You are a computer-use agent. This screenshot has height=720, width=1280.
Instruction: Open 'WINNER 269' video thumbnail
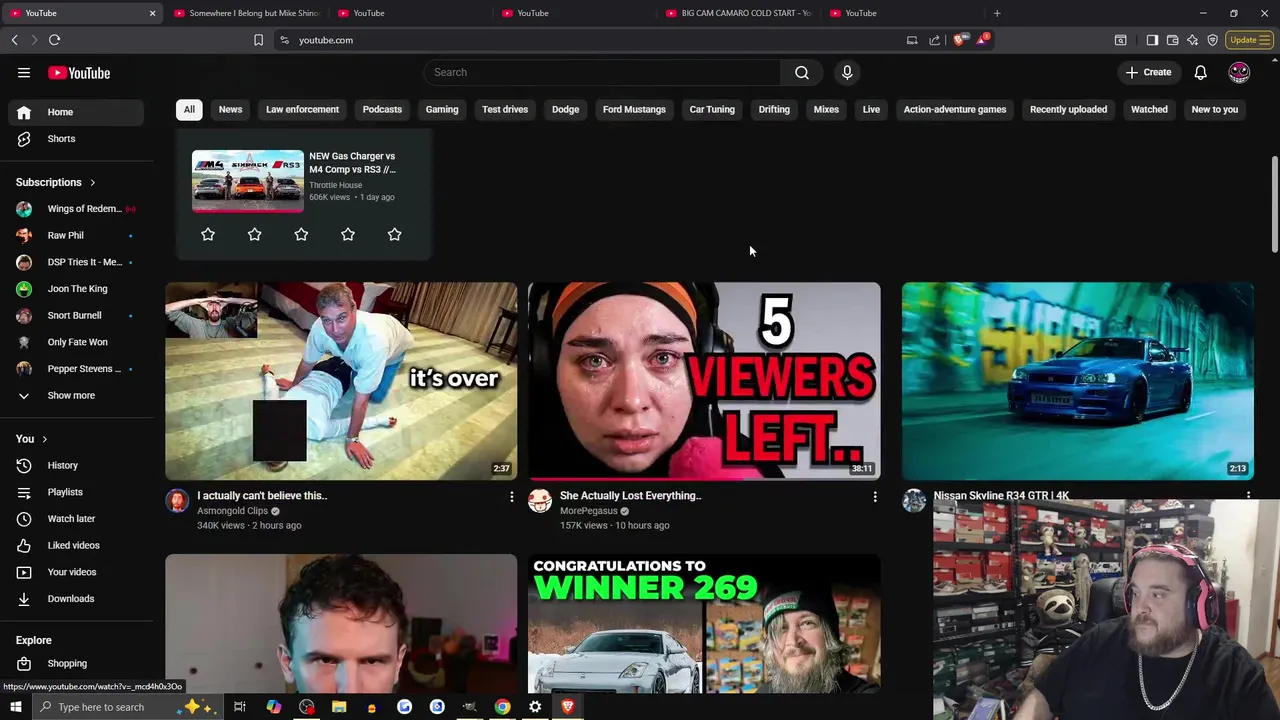point(704,624)
